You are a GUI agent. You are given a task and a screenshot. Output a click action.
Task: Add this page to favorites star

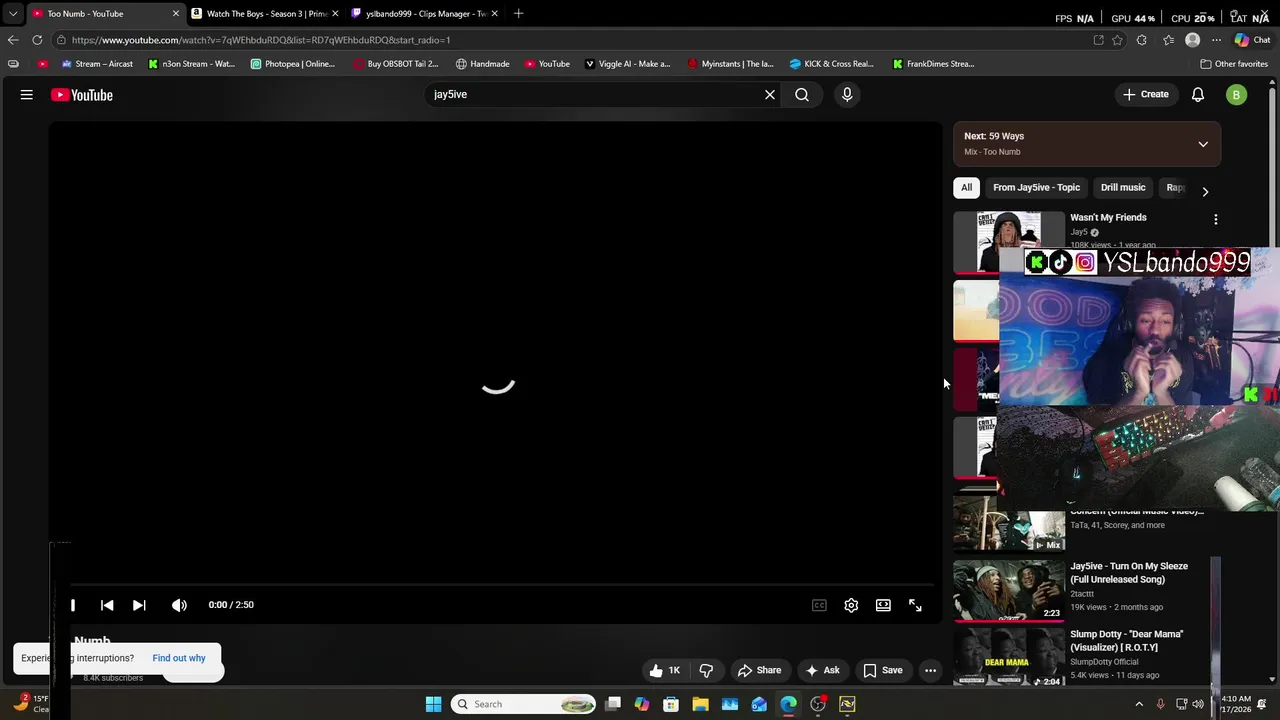point(1117,40)
